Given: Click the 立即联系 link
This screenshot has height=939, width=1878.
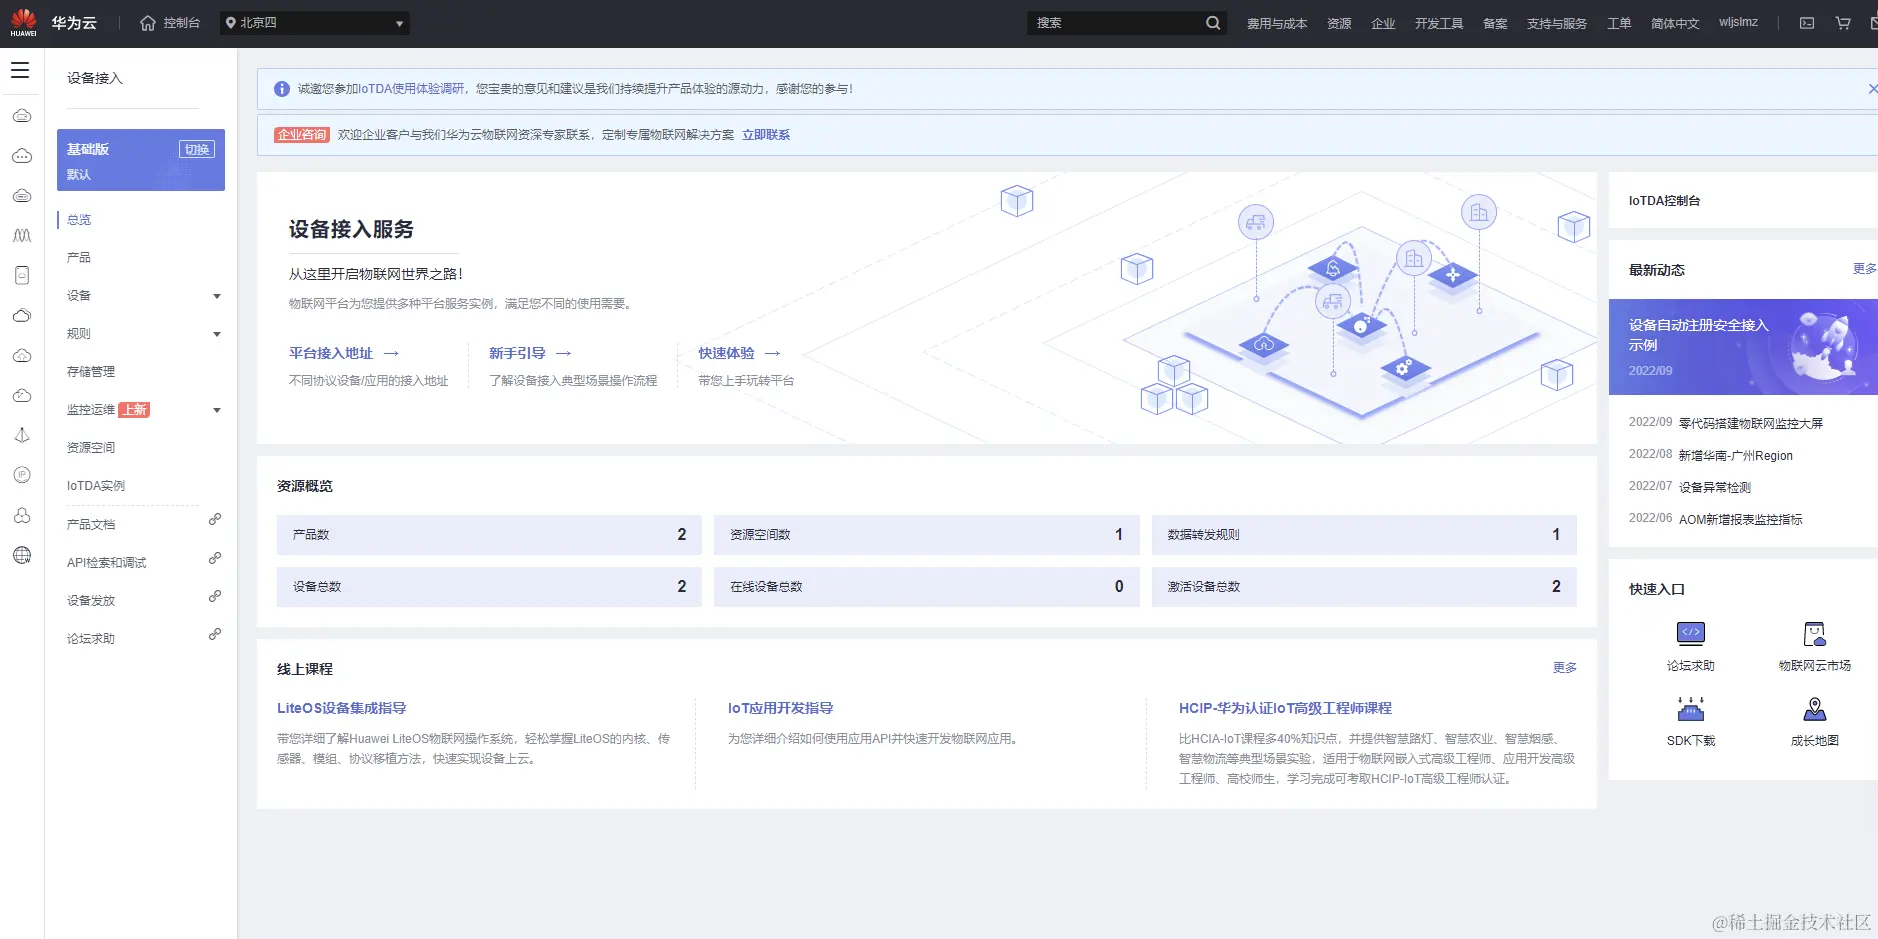Looking at the screenshot, I should 766,135.
